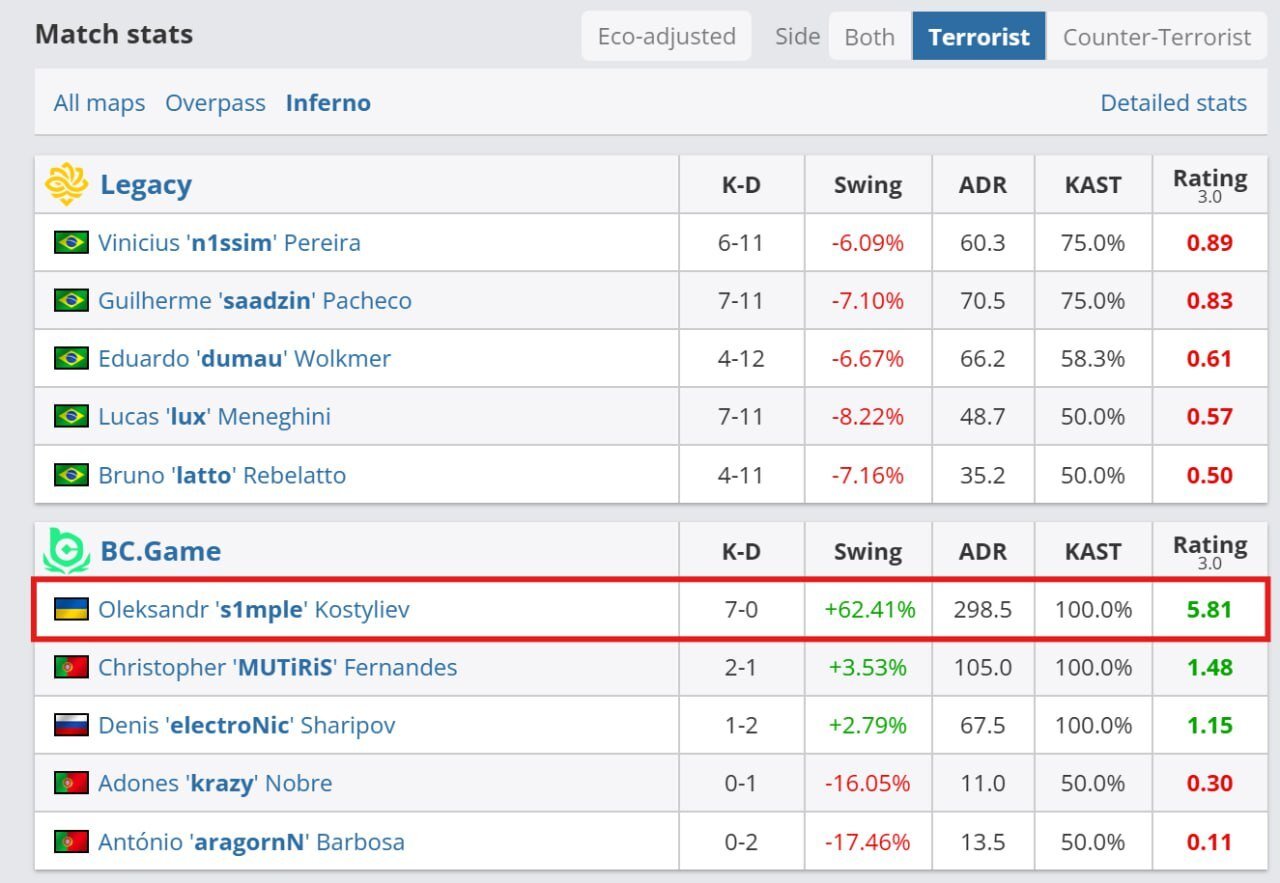Open the BC.Game team page link
This screenshot has height=883, width=1280.
click(x=160, y=551)
